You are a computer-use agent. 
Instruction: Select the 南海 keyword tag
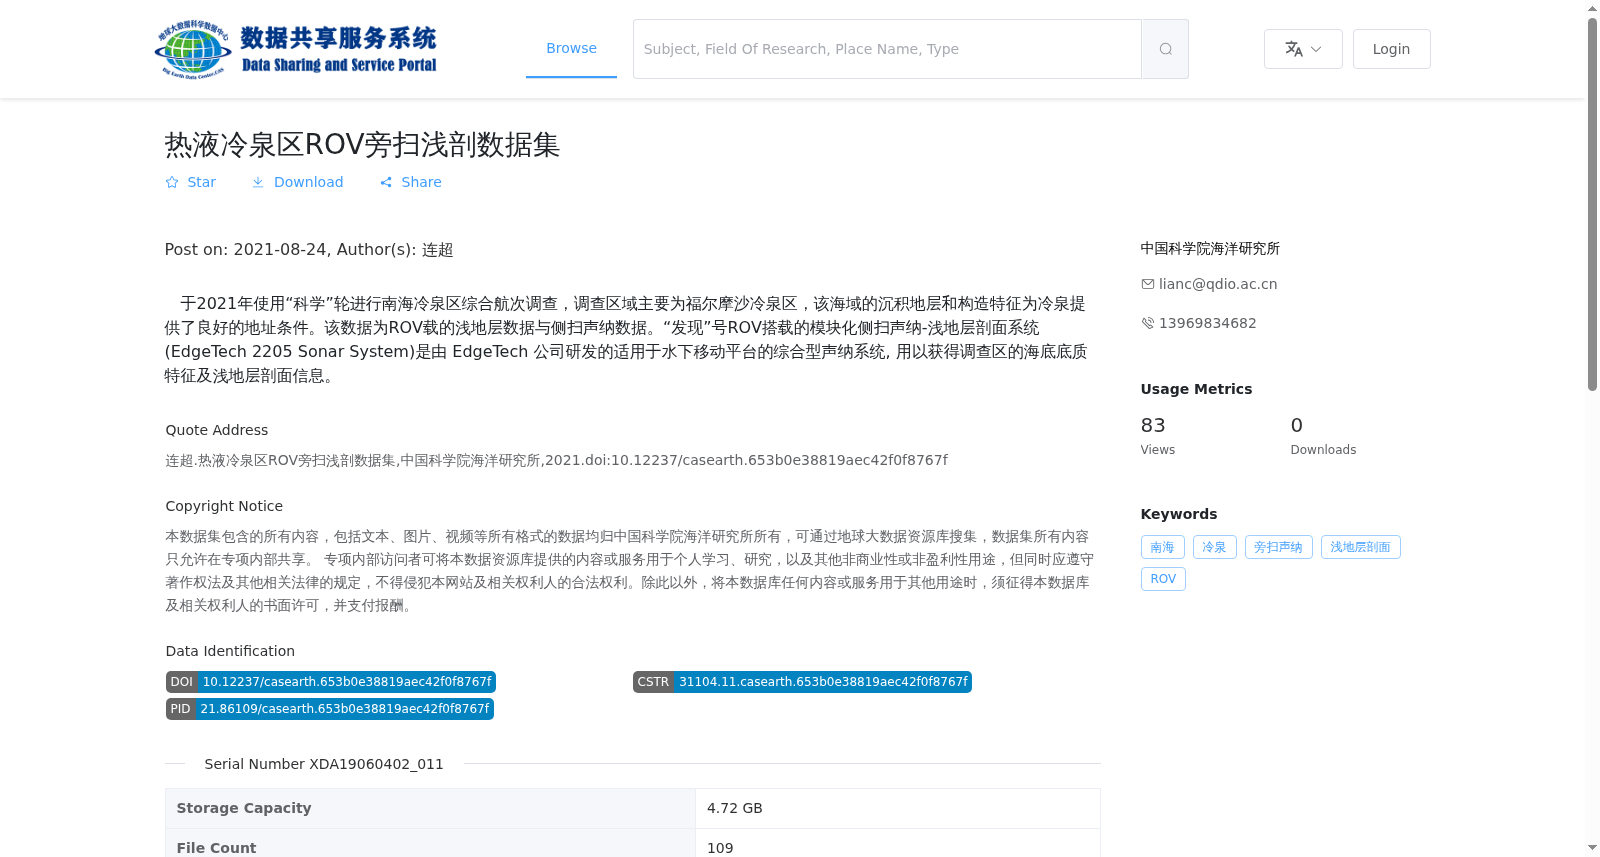[1162, 547]
